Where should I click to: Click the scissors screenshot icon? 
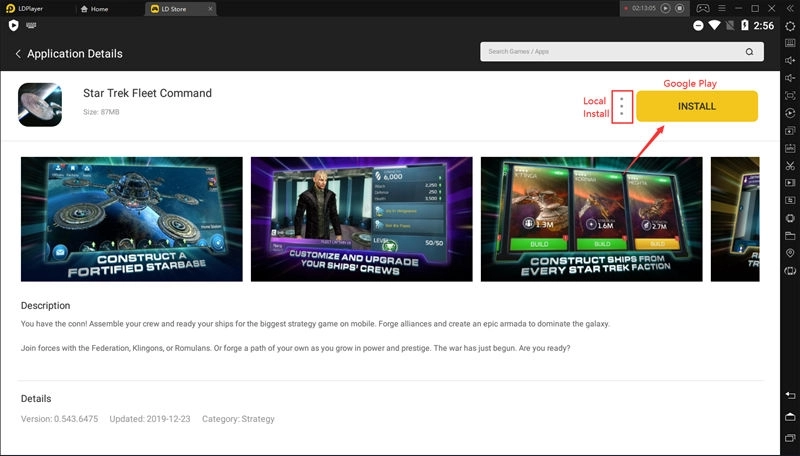pyautogui.click(x=790, y=165)
